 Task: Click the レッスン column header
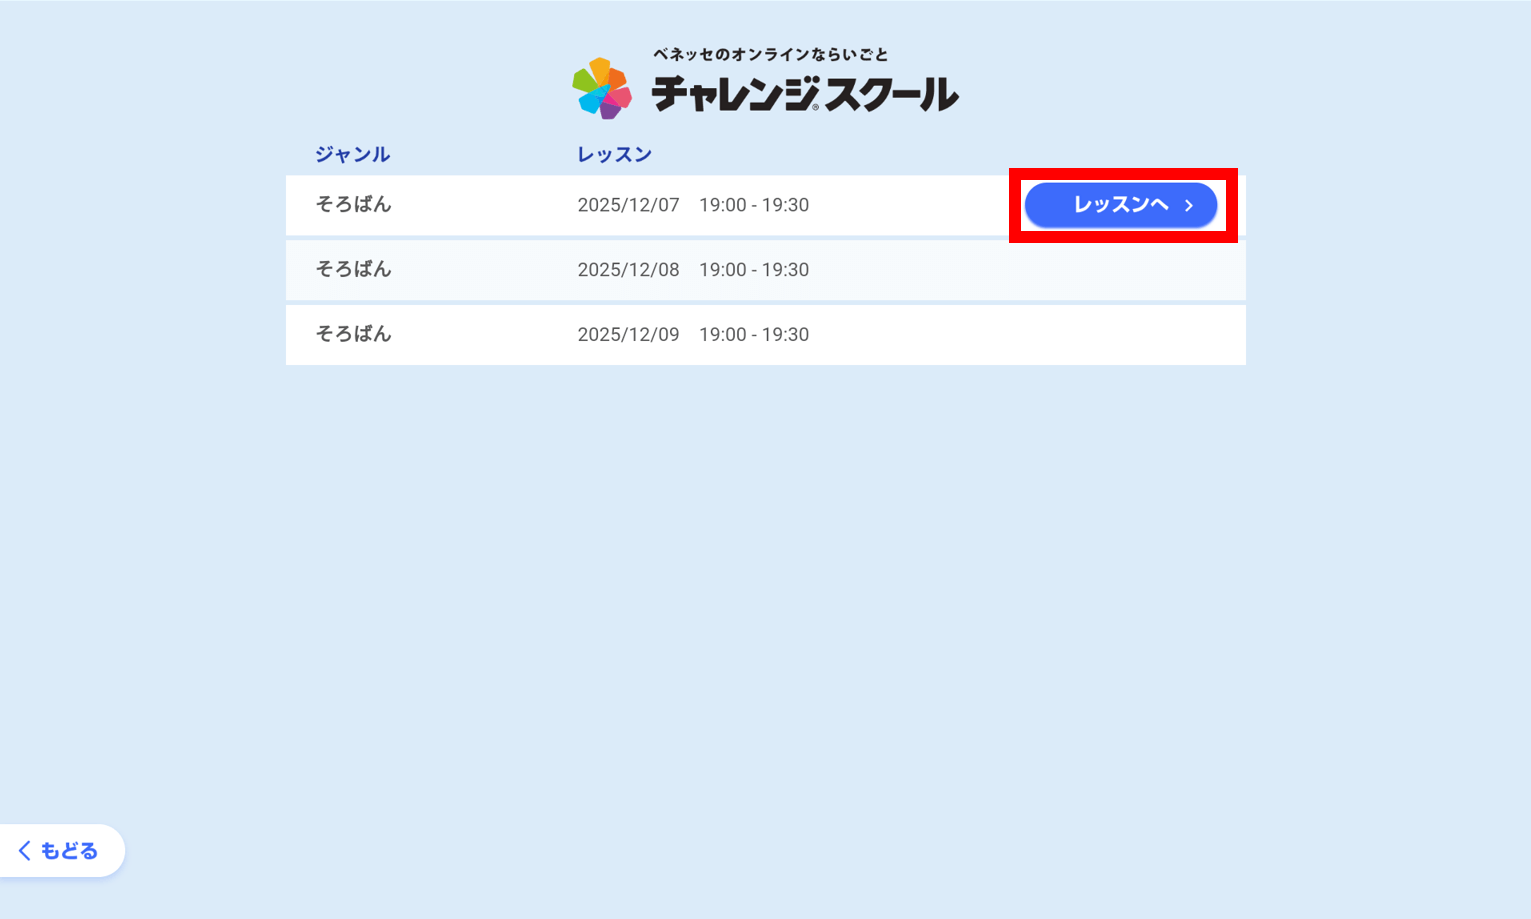point(613,154)
